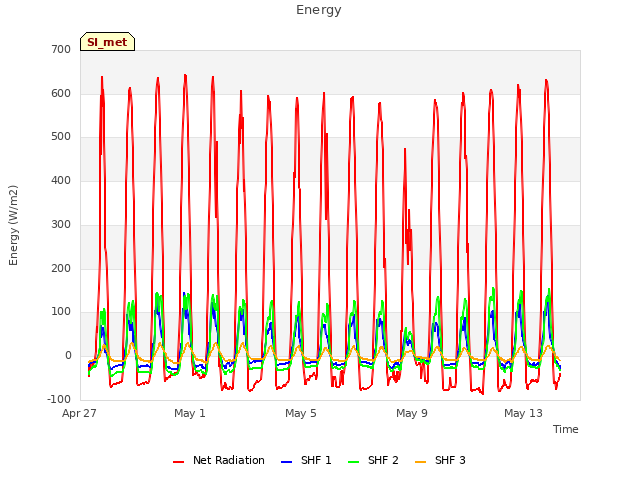Click the Time x-axis title
640x480 pixels.
point(565,429)
